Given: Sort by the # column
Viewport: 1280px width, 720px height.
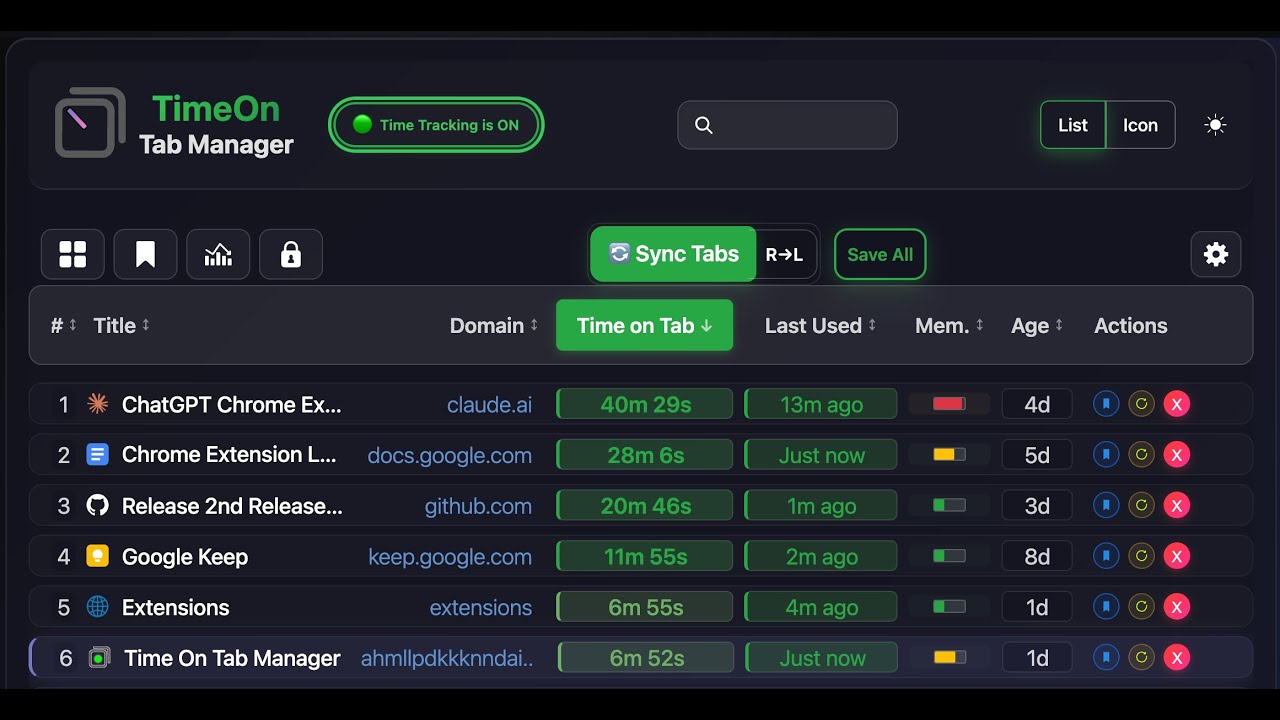Looking at the screenshot, I should tap(64, 325).
